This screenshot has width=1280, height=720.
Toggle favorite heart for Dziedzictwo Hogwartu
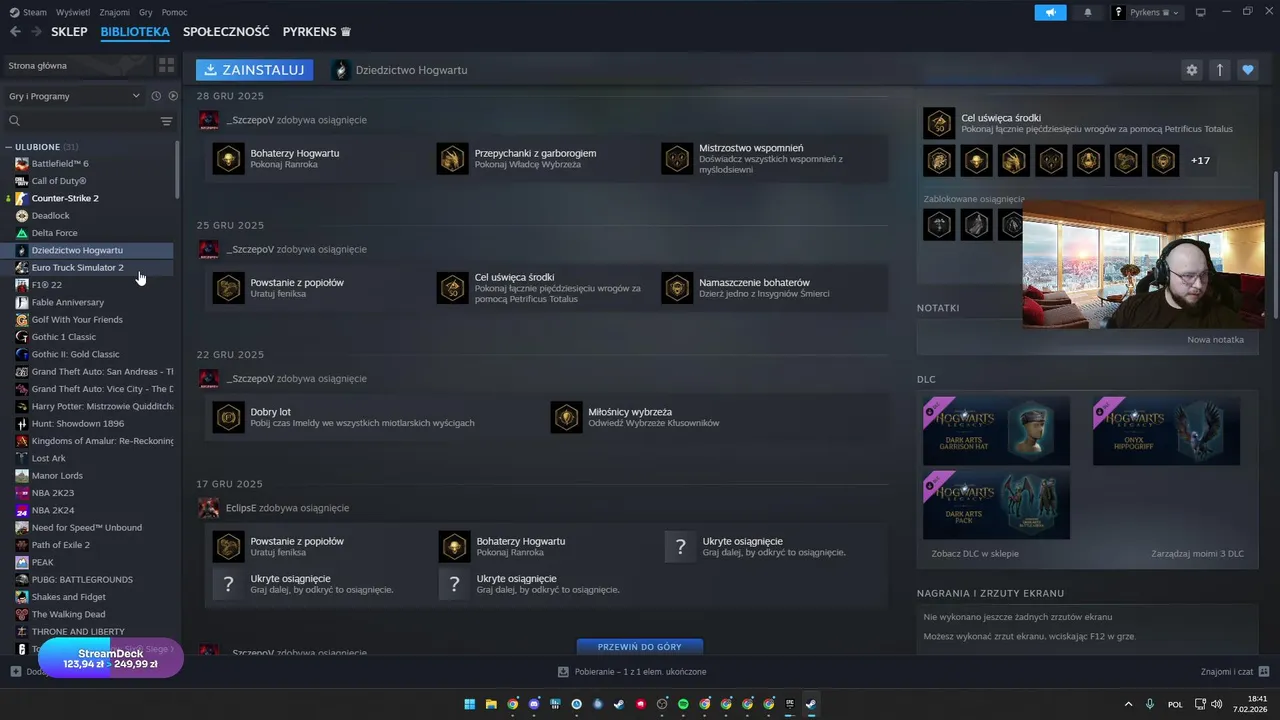tap(1247, 70)
